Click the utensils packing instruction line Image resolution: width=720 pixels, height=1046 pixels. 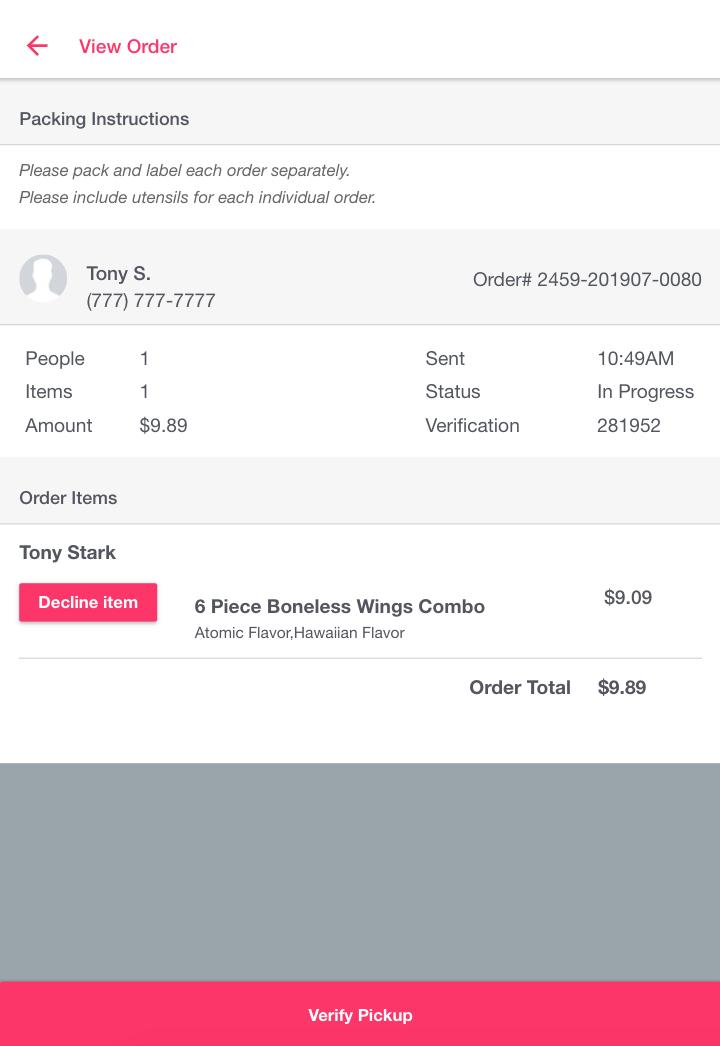click(x=197, y=197)
